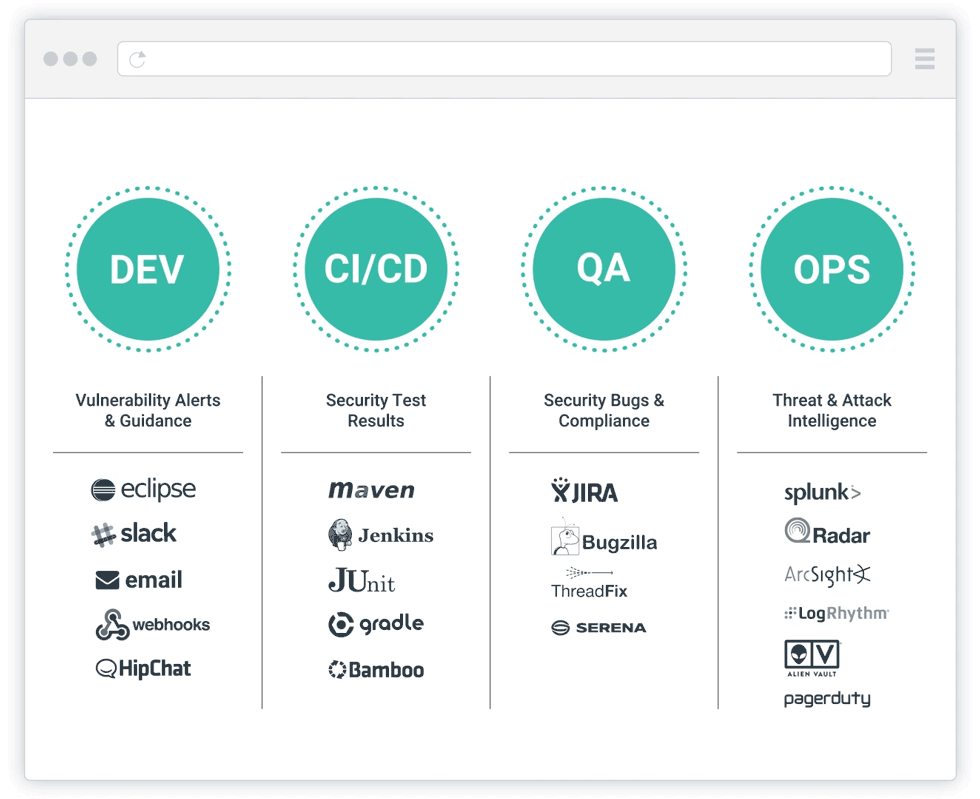Screen dimensions: 980x799
Task: Open the Jenkins logo
Action: tap(381, 535)
